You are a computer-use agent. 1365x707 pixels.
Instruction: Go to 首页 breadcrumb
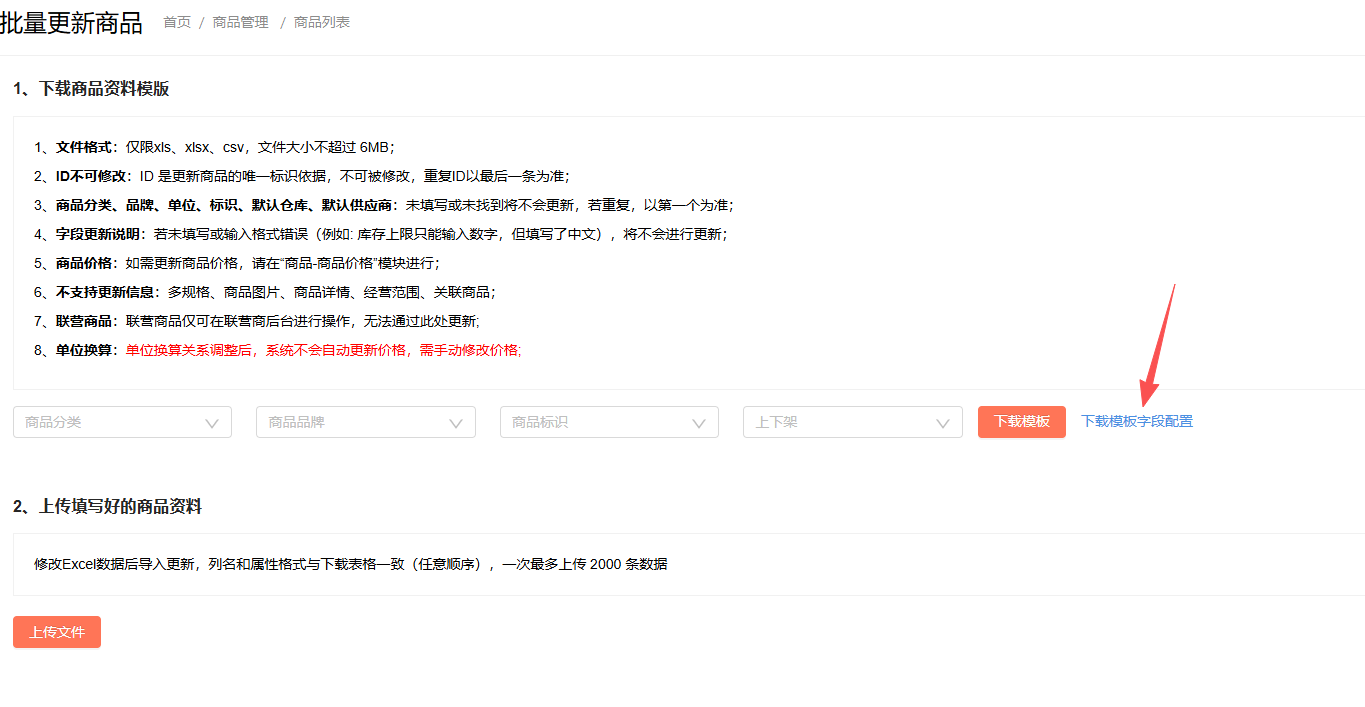coord(177,22)
